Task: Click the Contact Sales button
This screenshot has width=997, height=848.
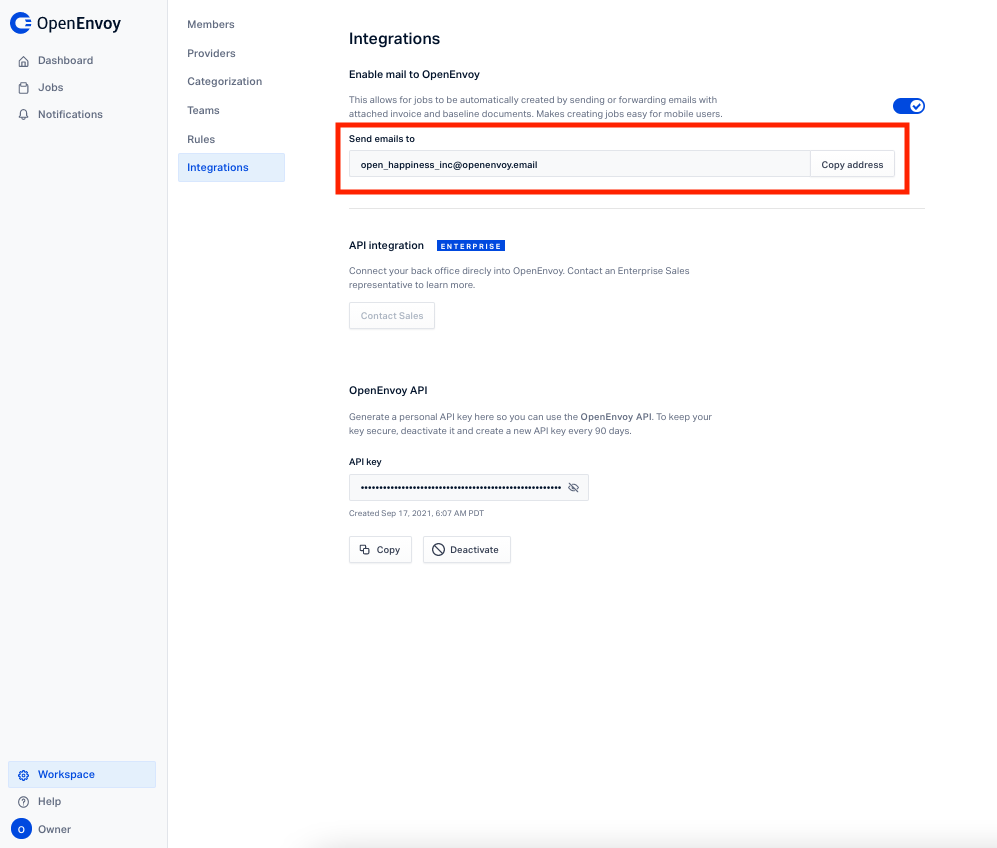Action: click(x=392, y=315)
